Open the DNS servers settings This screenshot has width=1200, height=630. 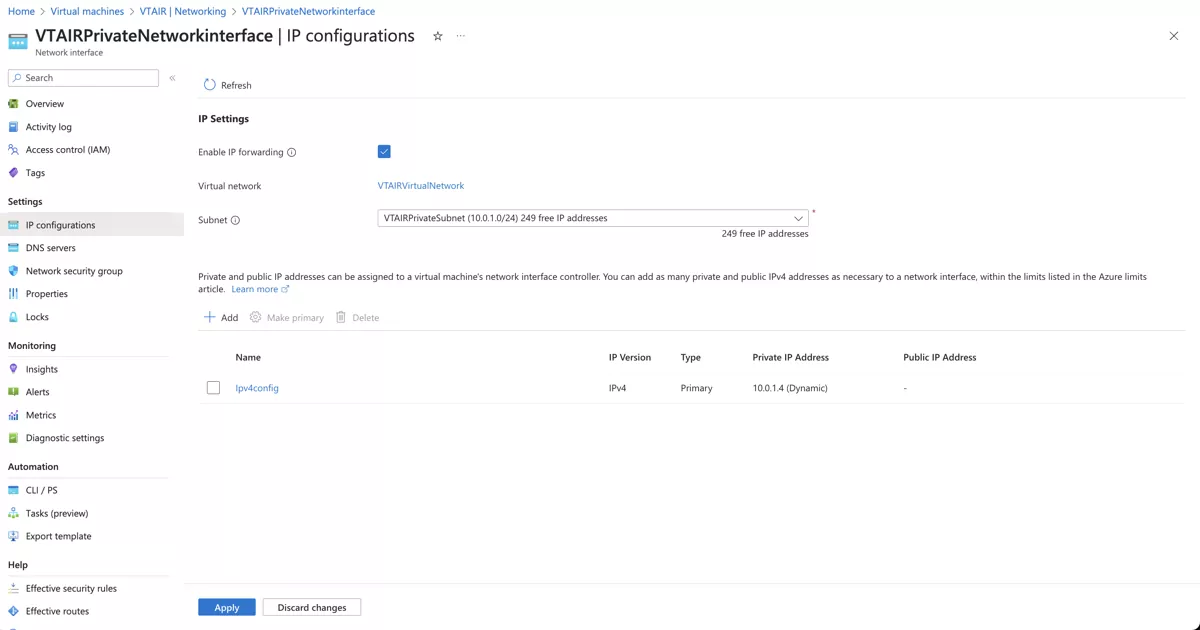pyautogui.click(x=50, y=247)
